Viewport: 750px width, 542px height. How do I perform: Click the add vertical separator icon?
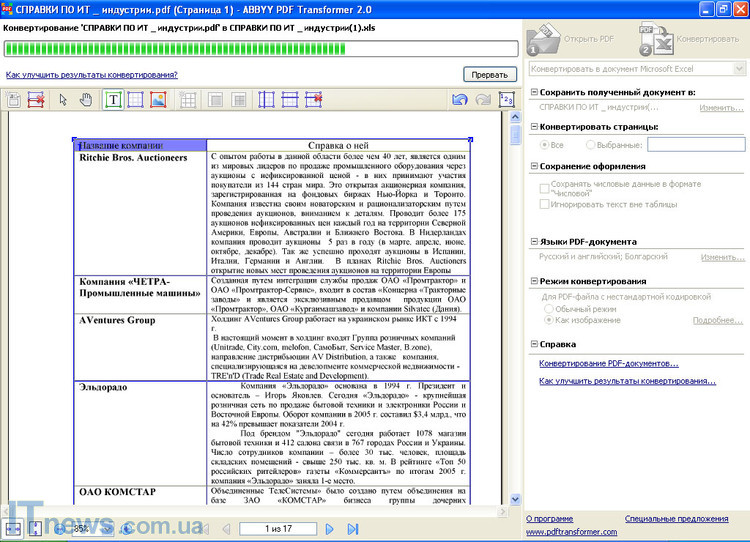coord(266,100)
